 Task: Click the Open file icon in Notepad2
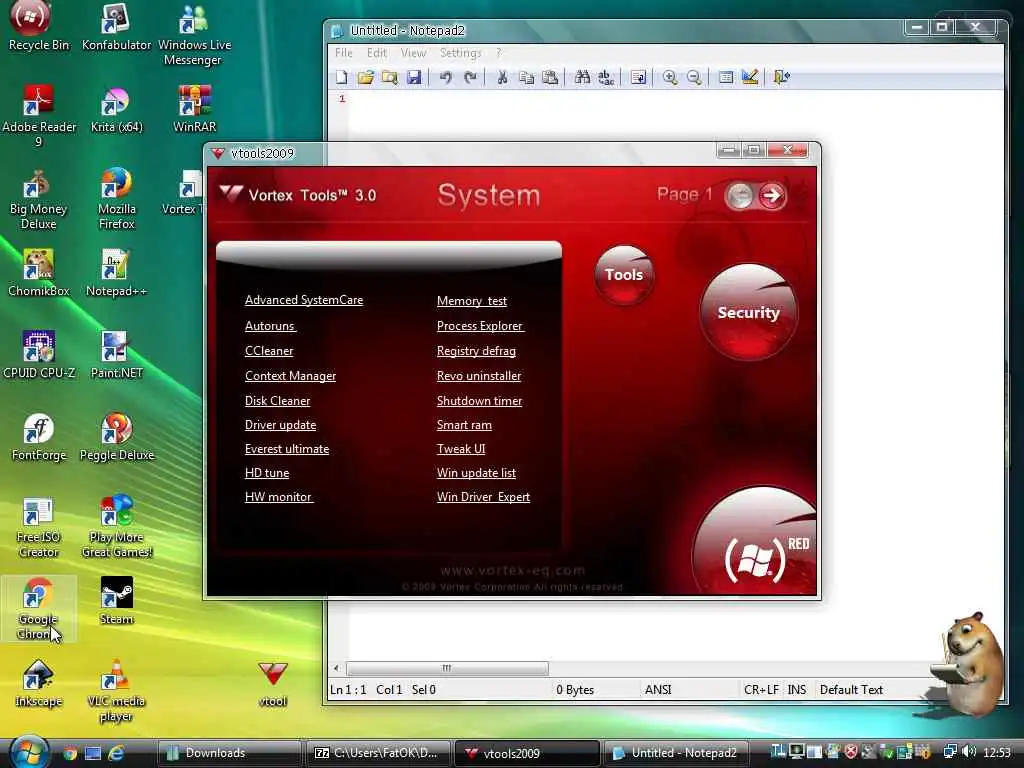[366, 77]
